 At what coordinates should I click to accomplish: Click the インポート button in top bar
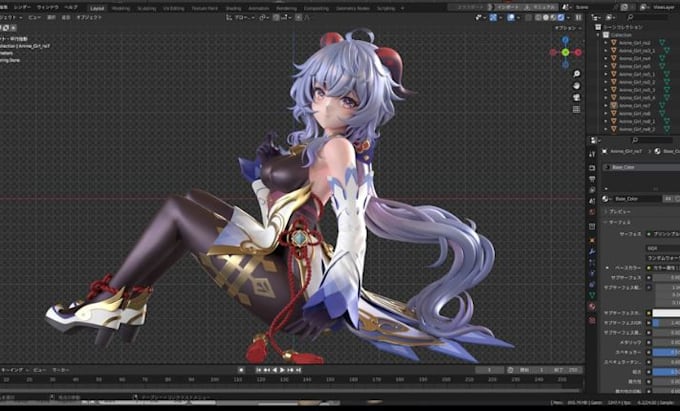pyautogui.click(x=508, y=7)
